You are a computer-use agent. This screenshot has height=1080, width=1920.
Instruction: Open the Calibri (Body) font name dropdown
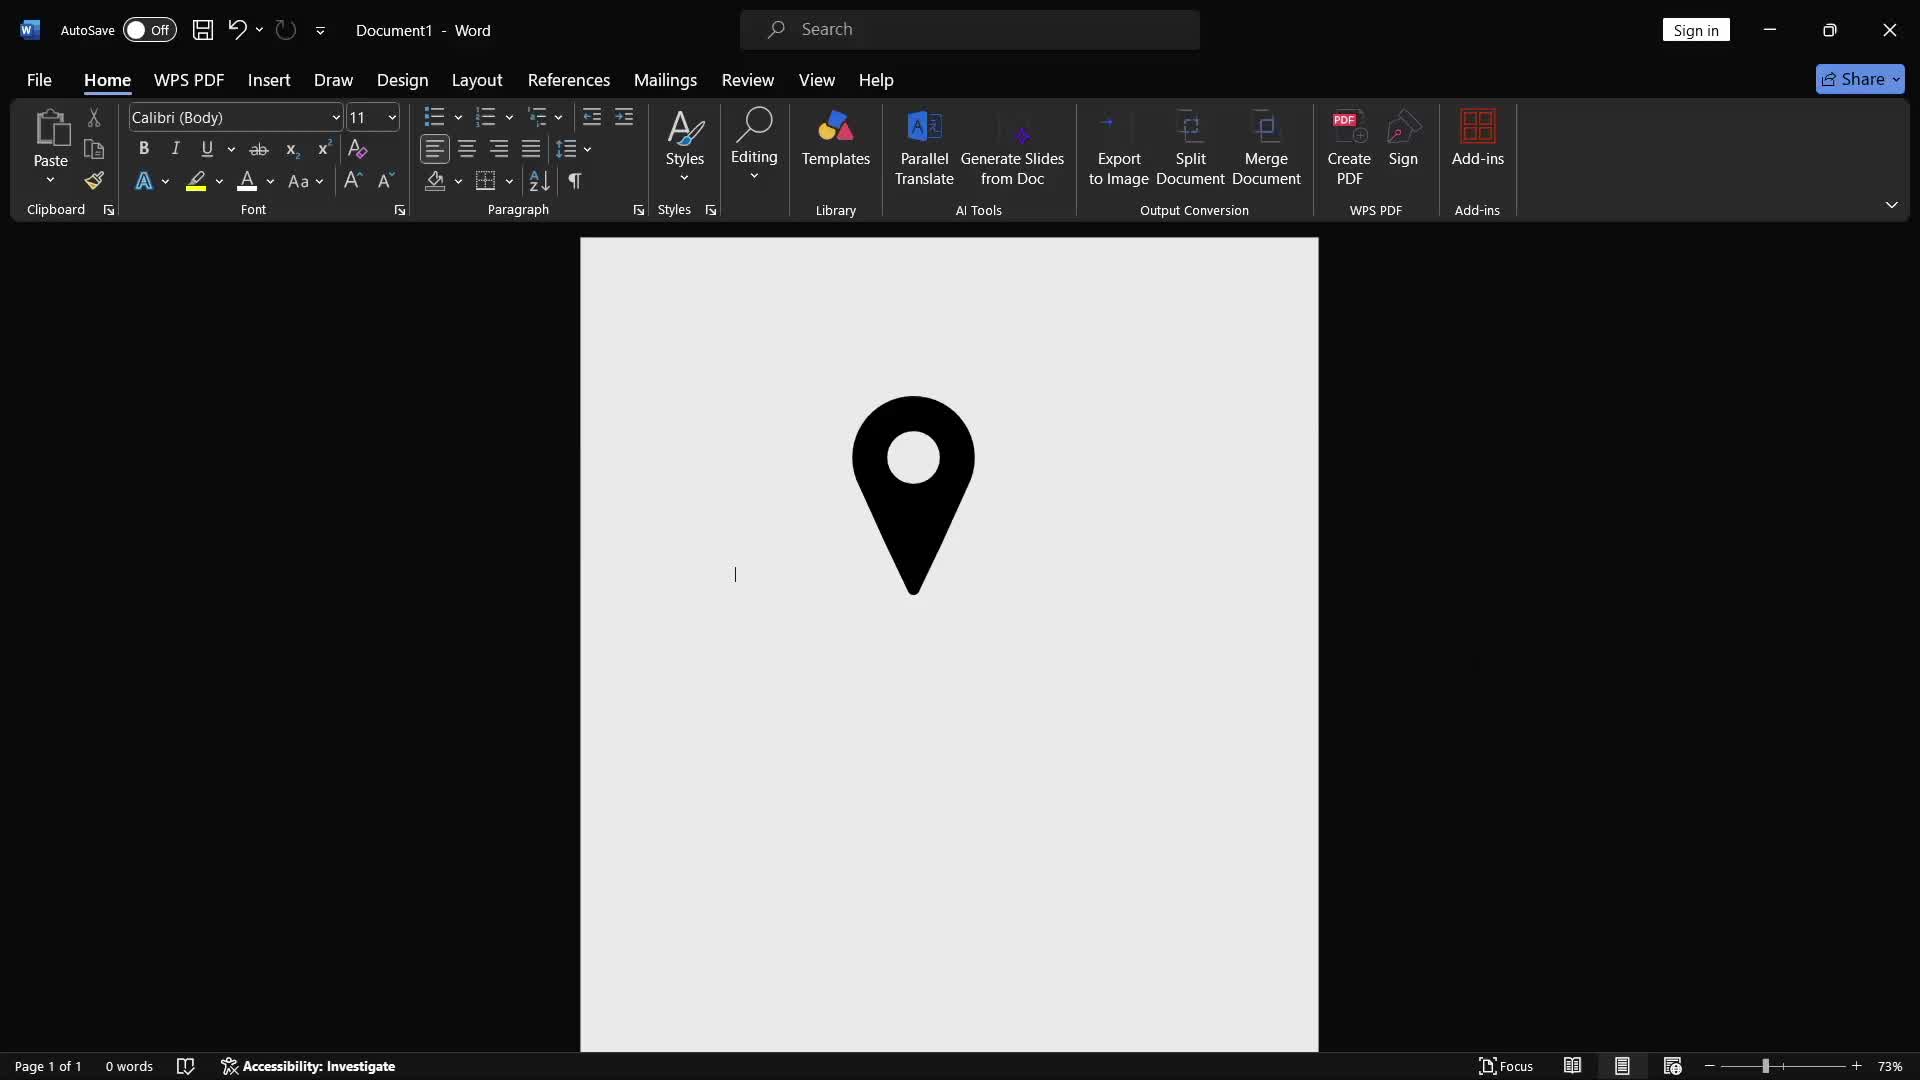(336, 118)
